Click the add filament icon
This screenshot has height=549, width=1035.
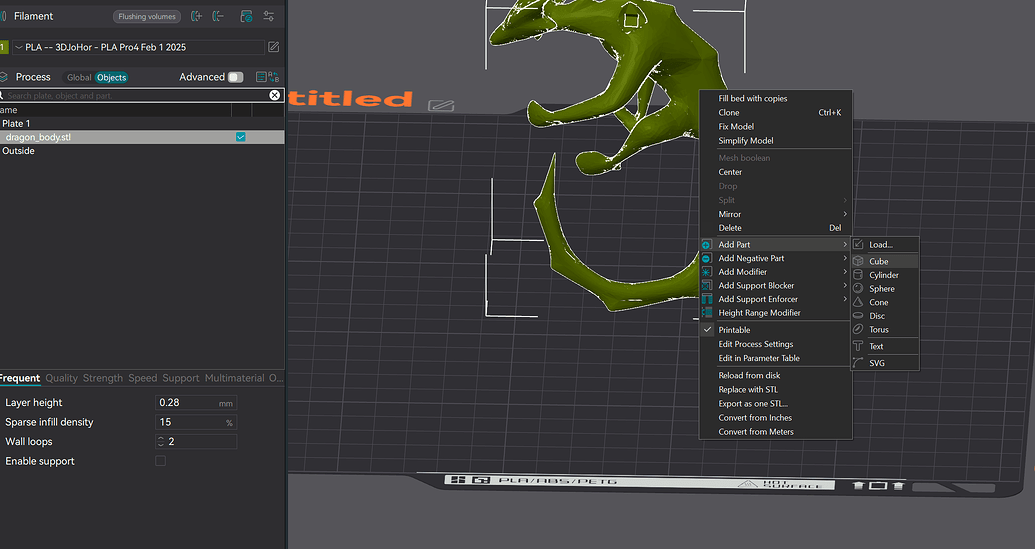[x=196, y=16]
